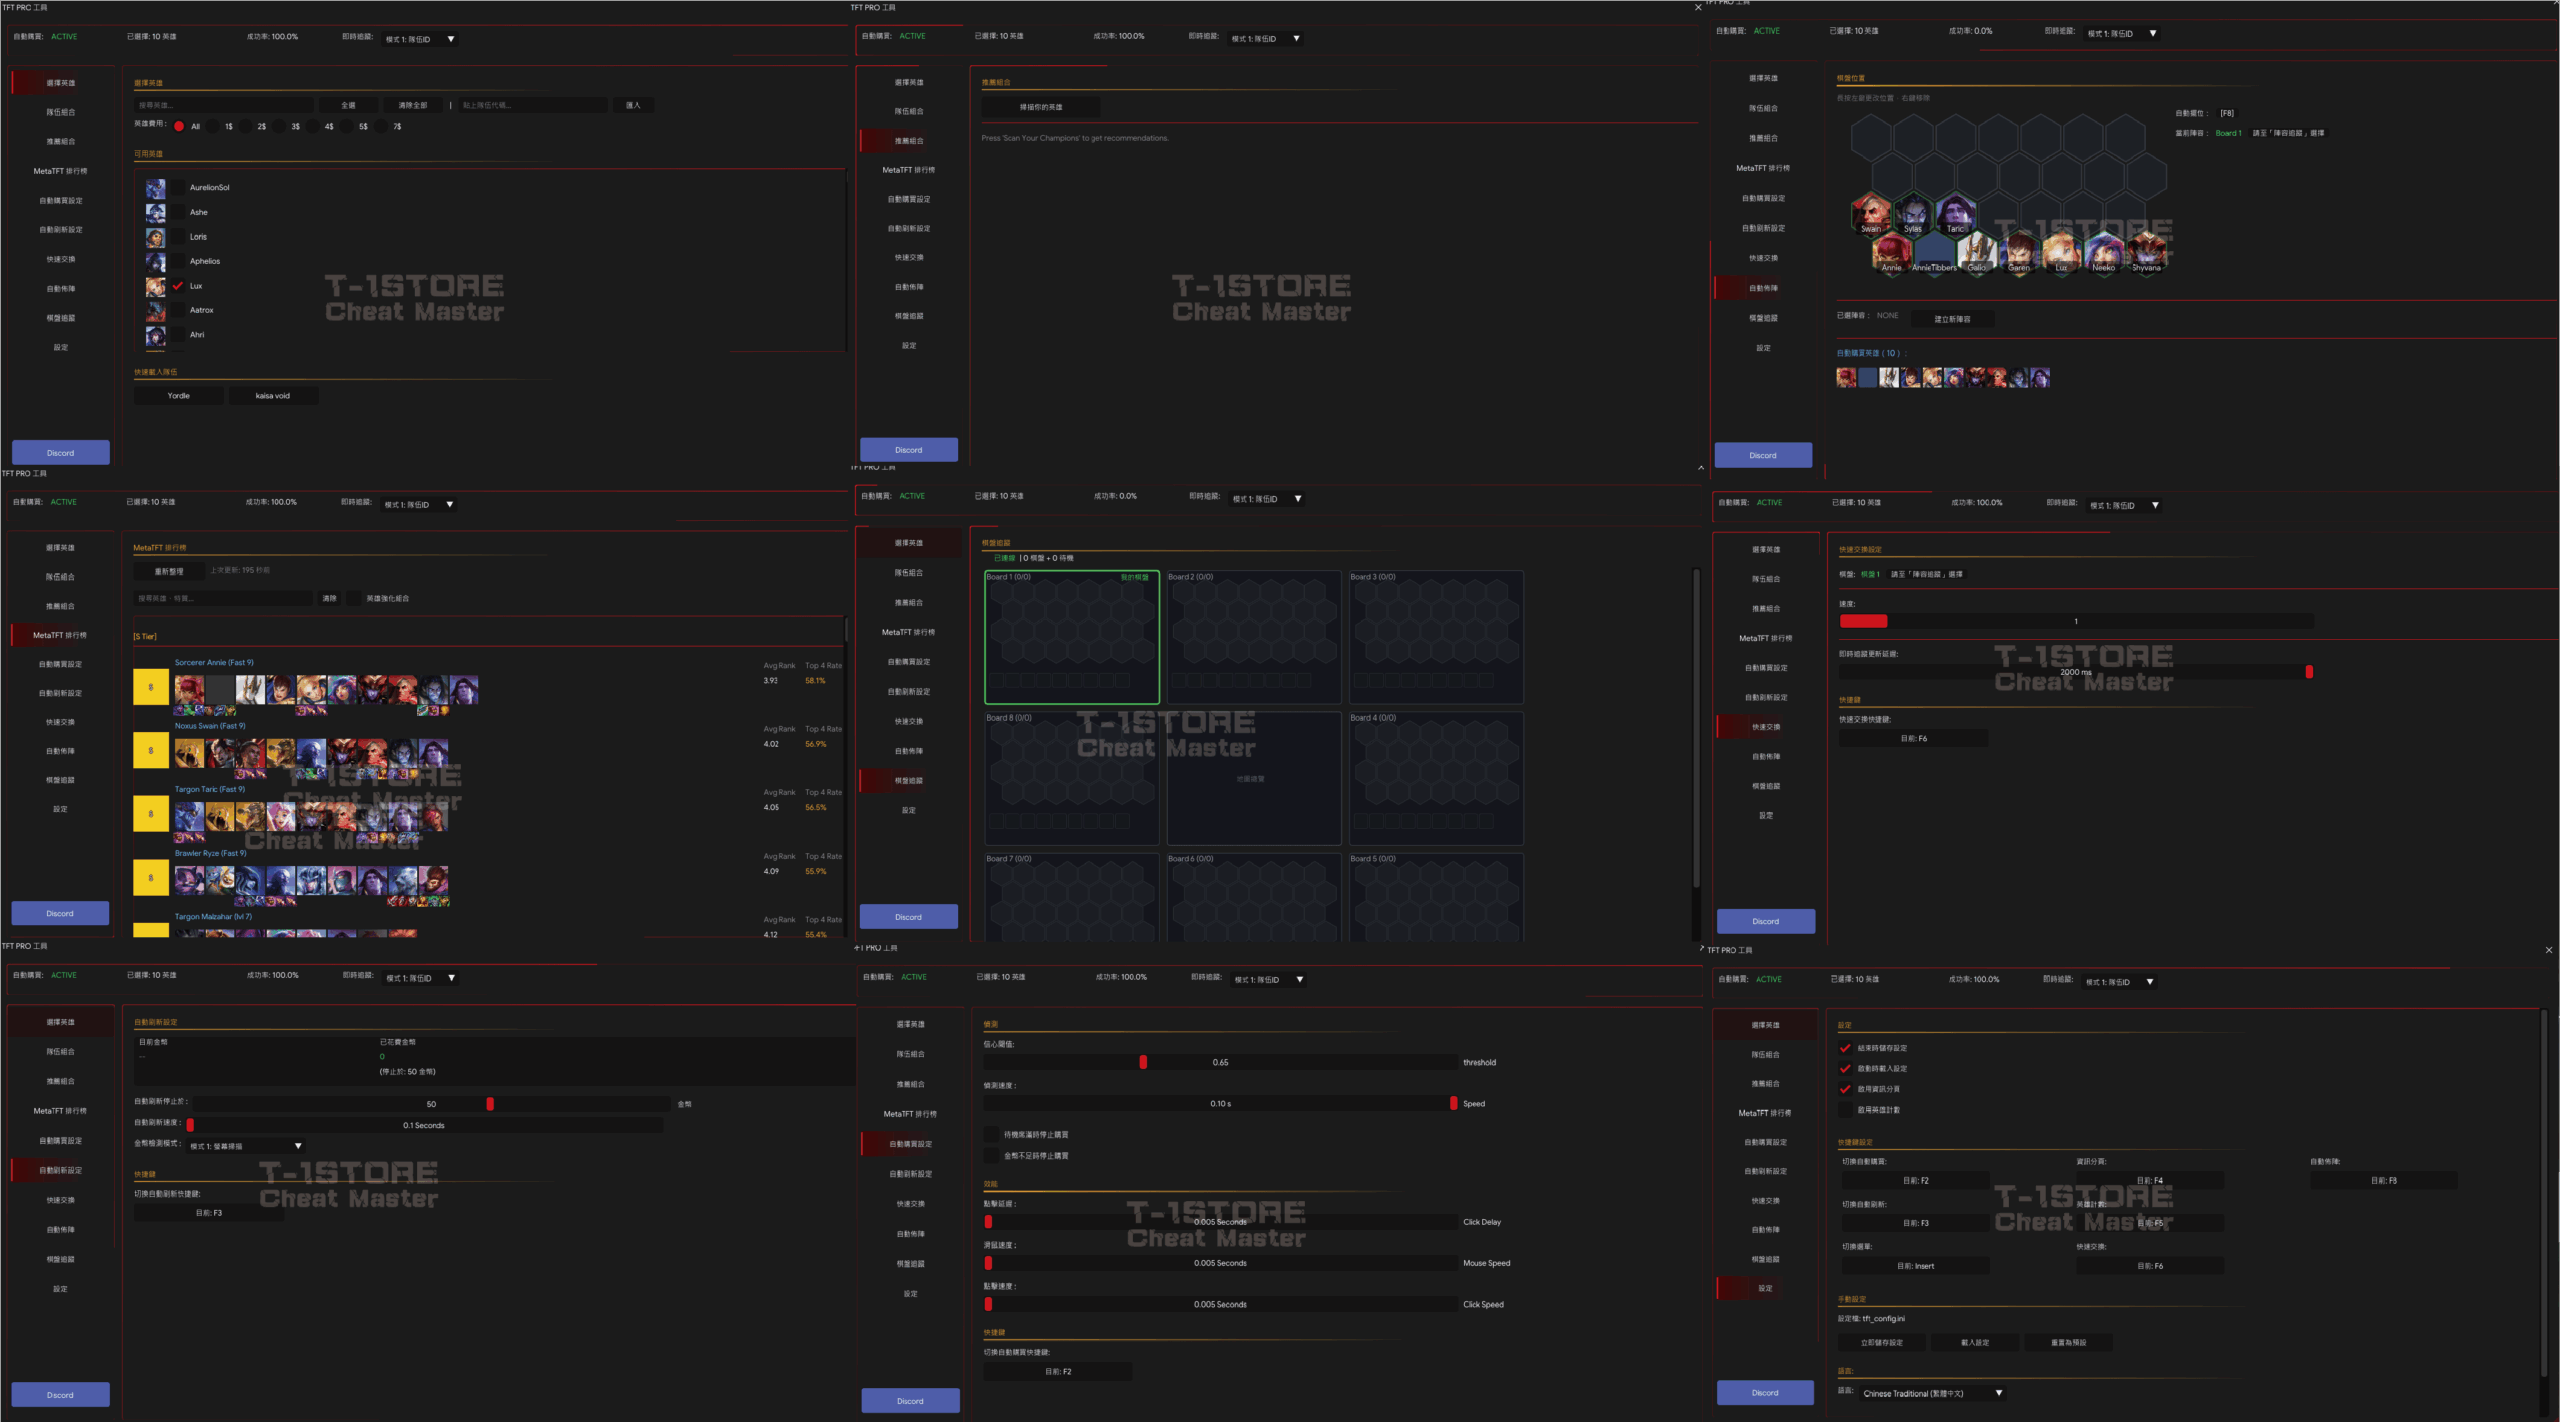Pick the Shyvana hexagon on the board

[2145, 253]
